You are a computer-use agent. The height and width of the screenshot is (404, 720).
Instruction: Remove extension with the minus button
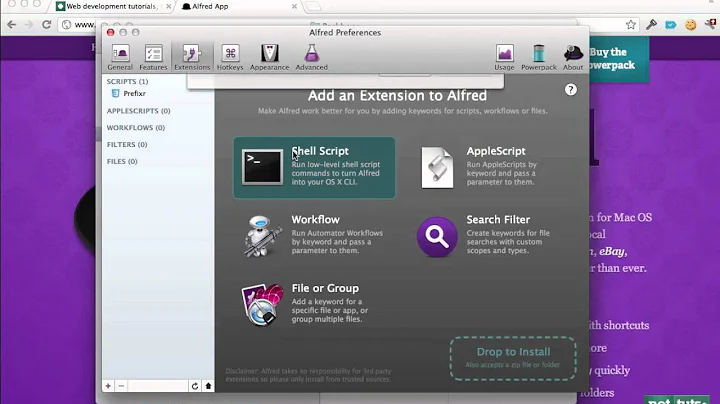[x=121, y=386]
